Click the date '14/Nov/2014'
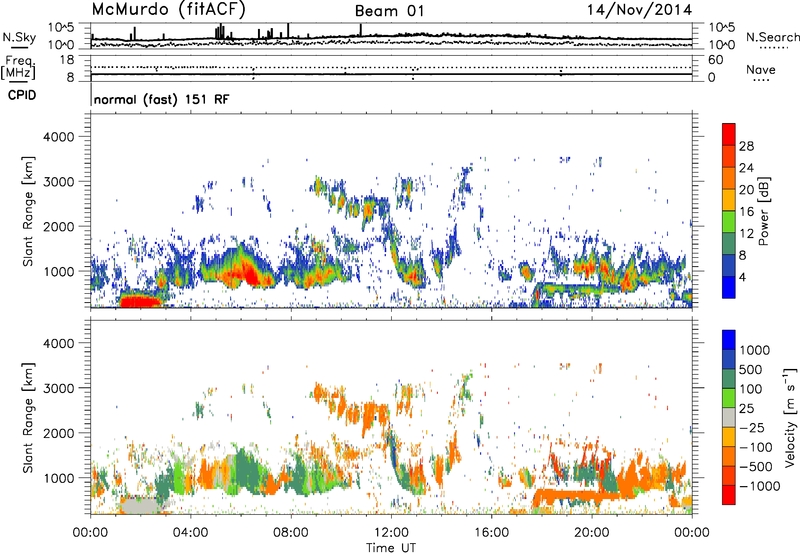The image size is (800, 554). (x=639, y=10)
